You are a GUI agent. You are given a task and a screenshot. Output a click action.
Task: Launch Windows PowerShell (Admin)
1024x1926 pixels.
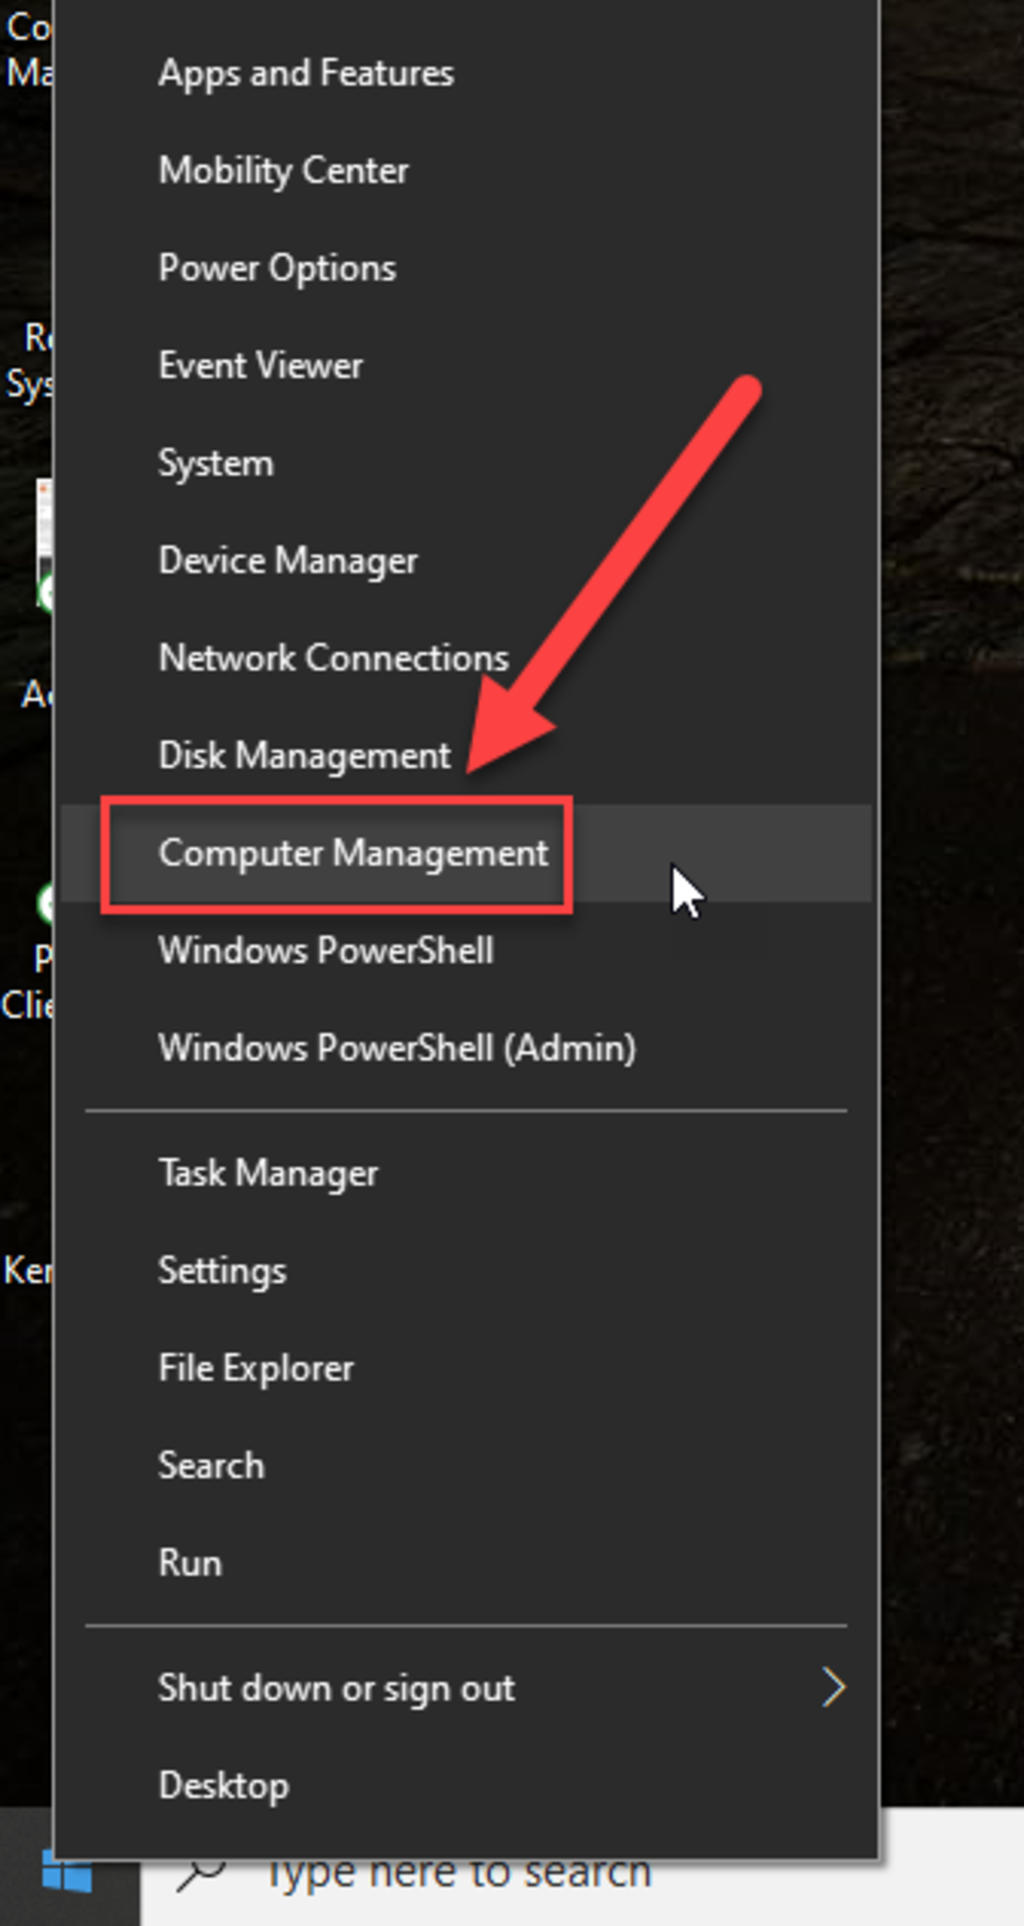click(397, 1047)
